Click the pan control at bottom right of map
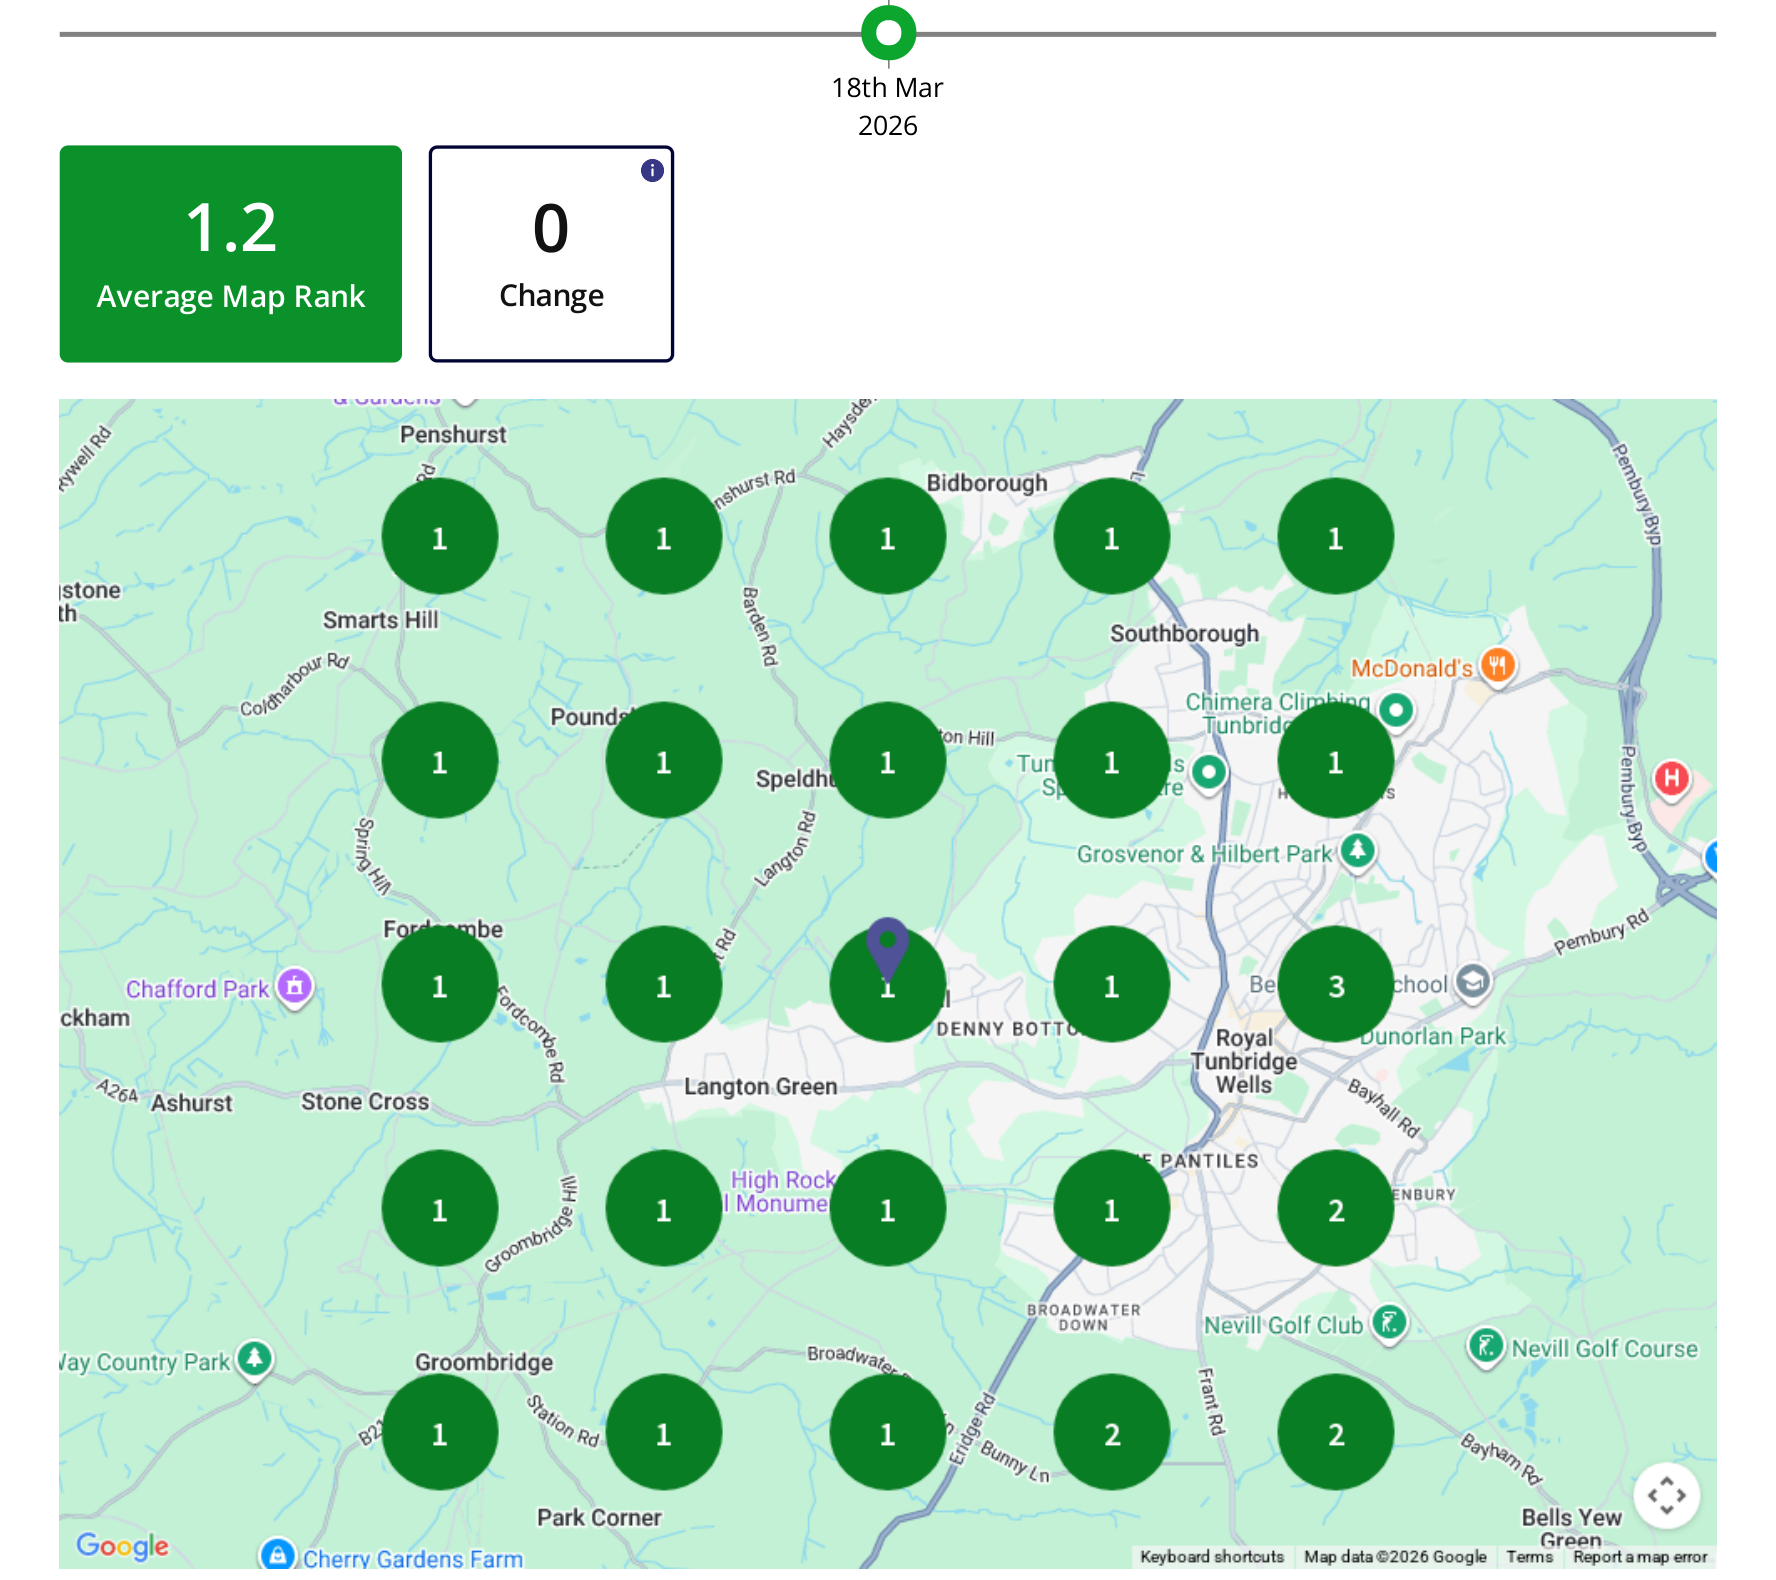1776x1580 pixels. tap(1665, 1495)
